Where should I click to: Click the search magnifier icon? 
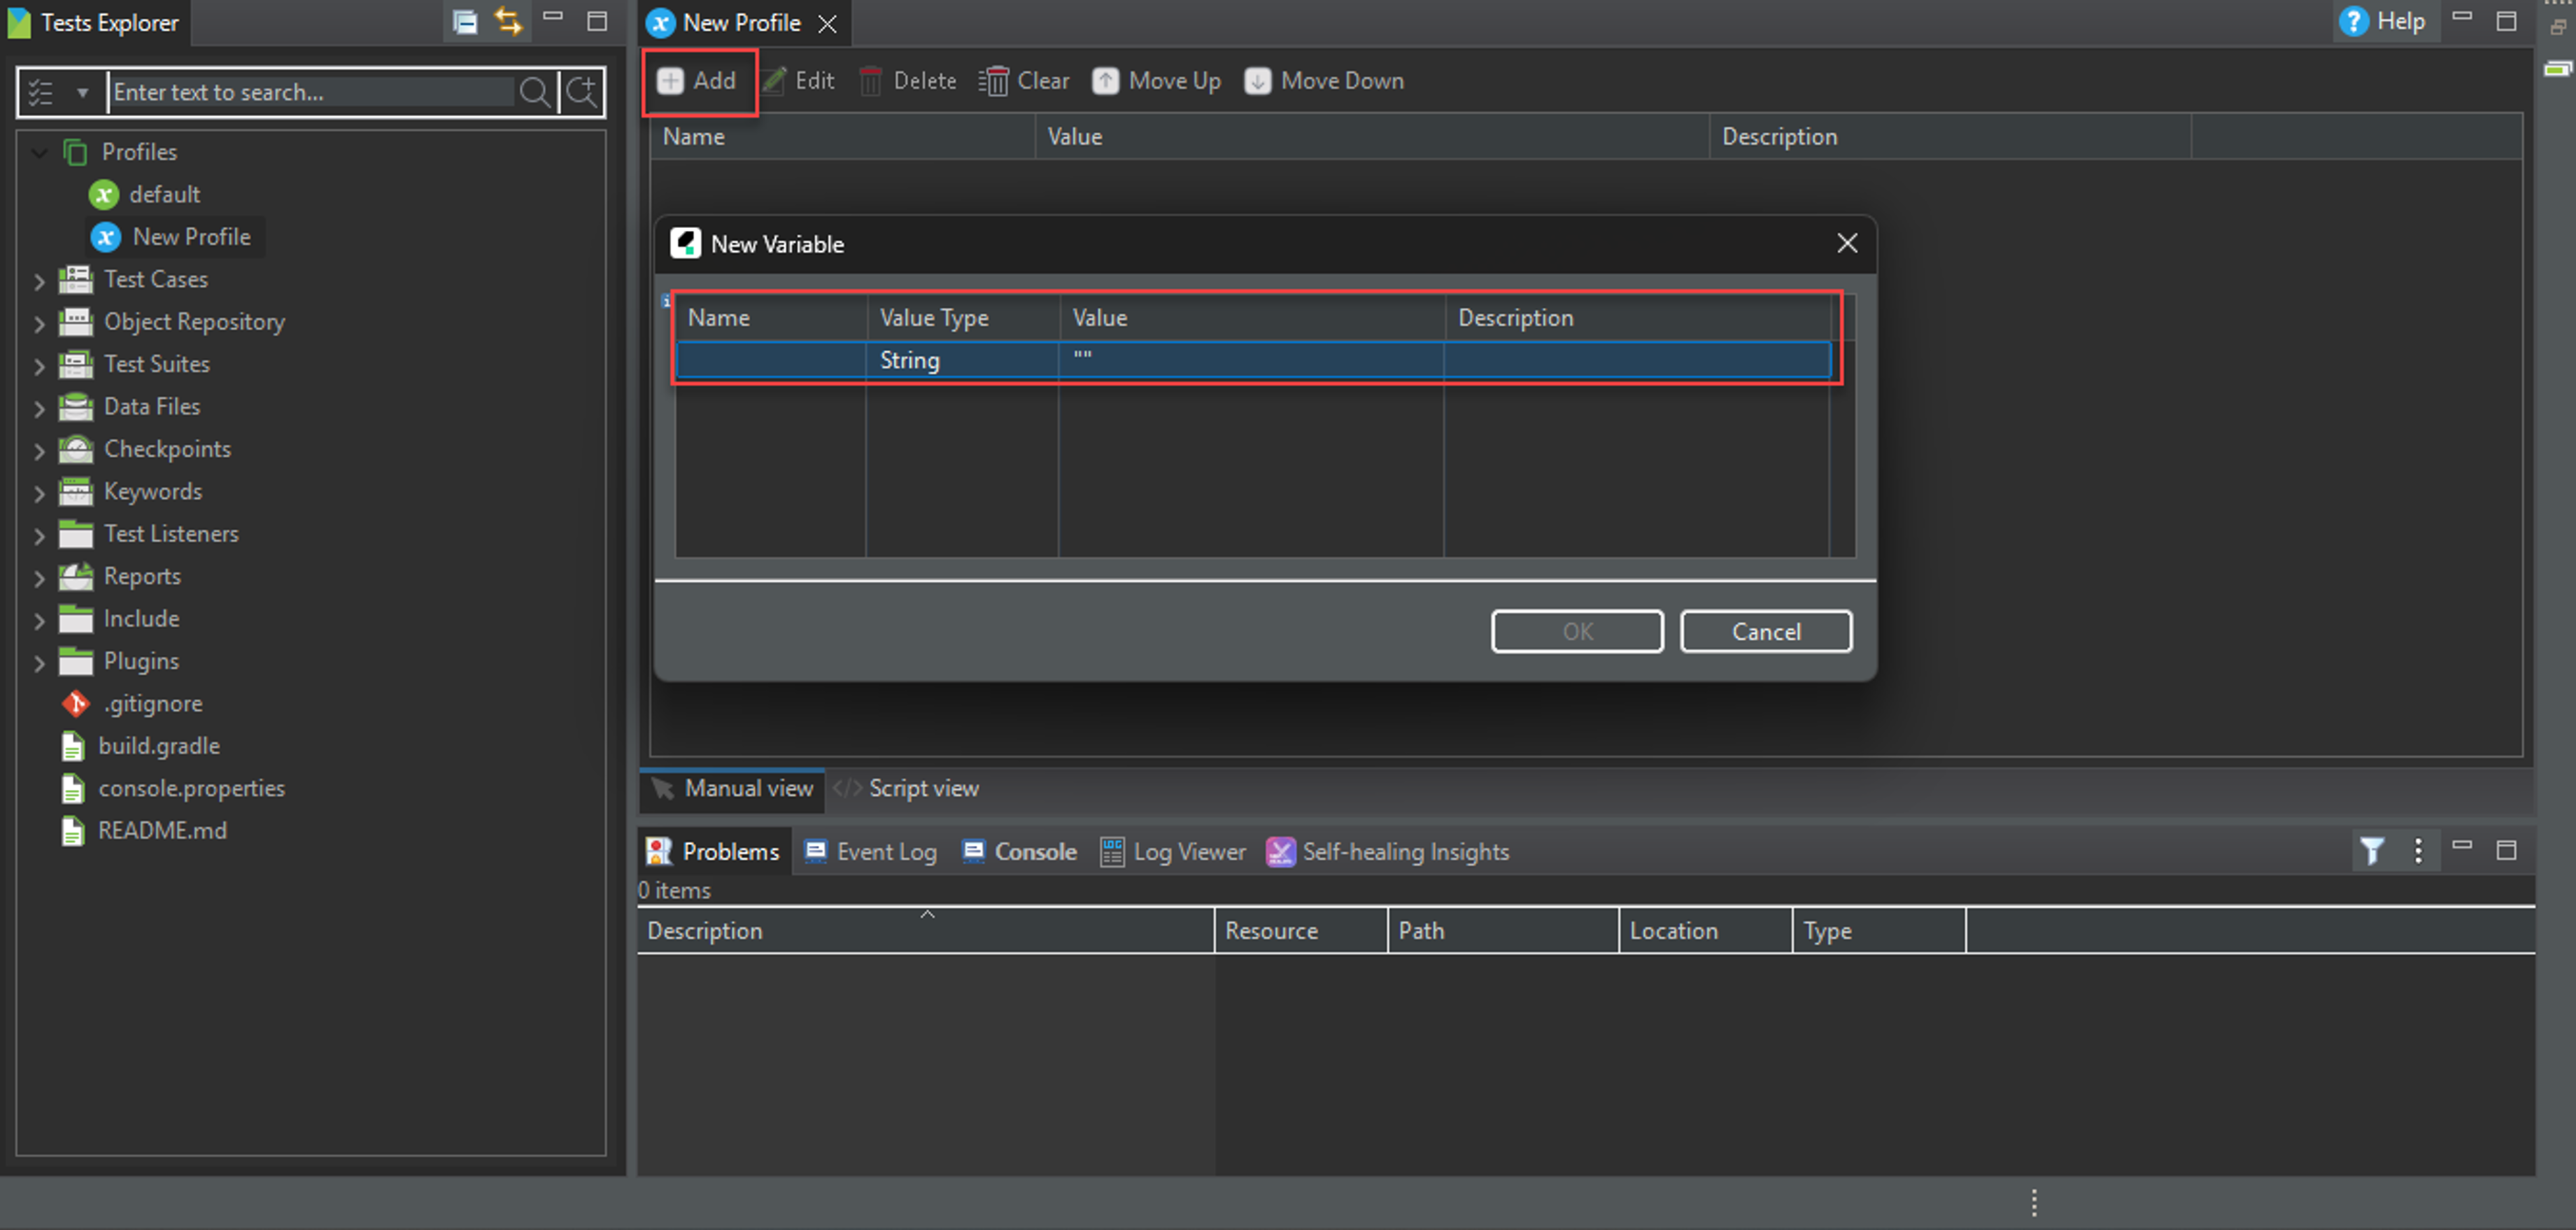coord(535,92)
